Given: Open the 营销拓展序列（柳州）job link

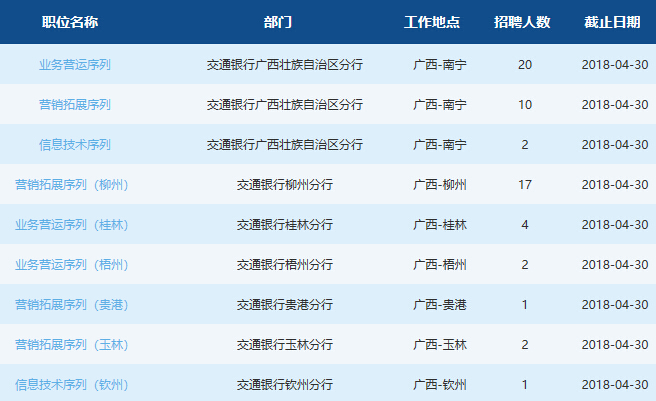Looking at the screenshot, I should pos(72,185).
